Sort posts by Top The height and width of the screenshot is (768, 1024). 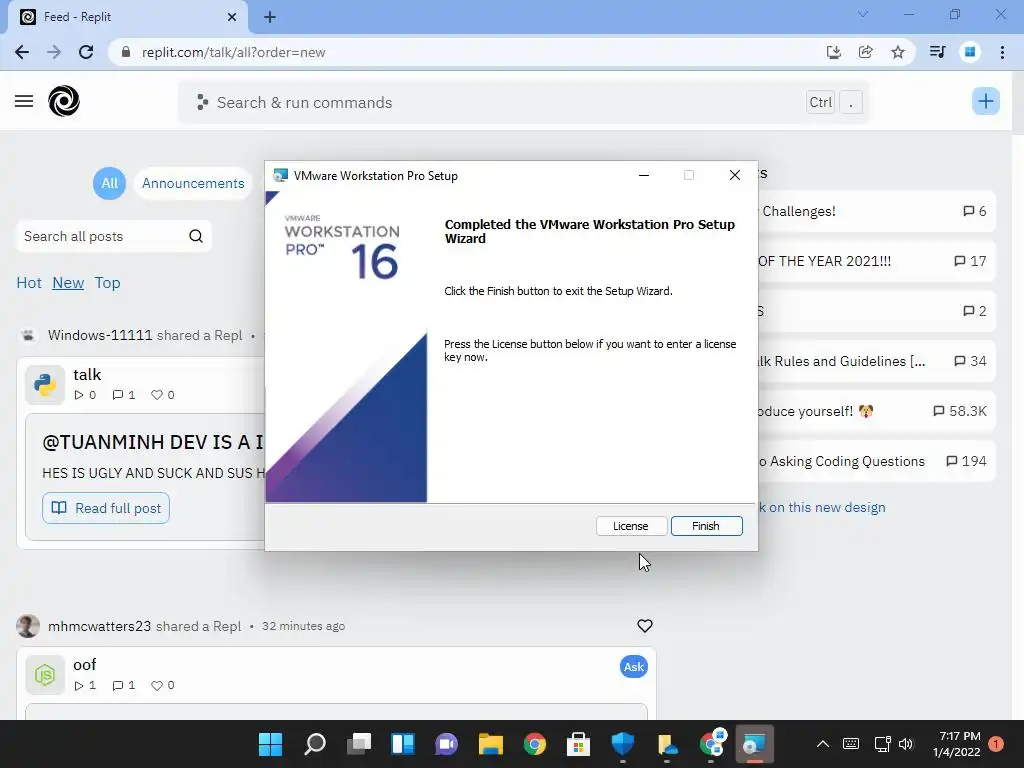(x=107, y=283)
